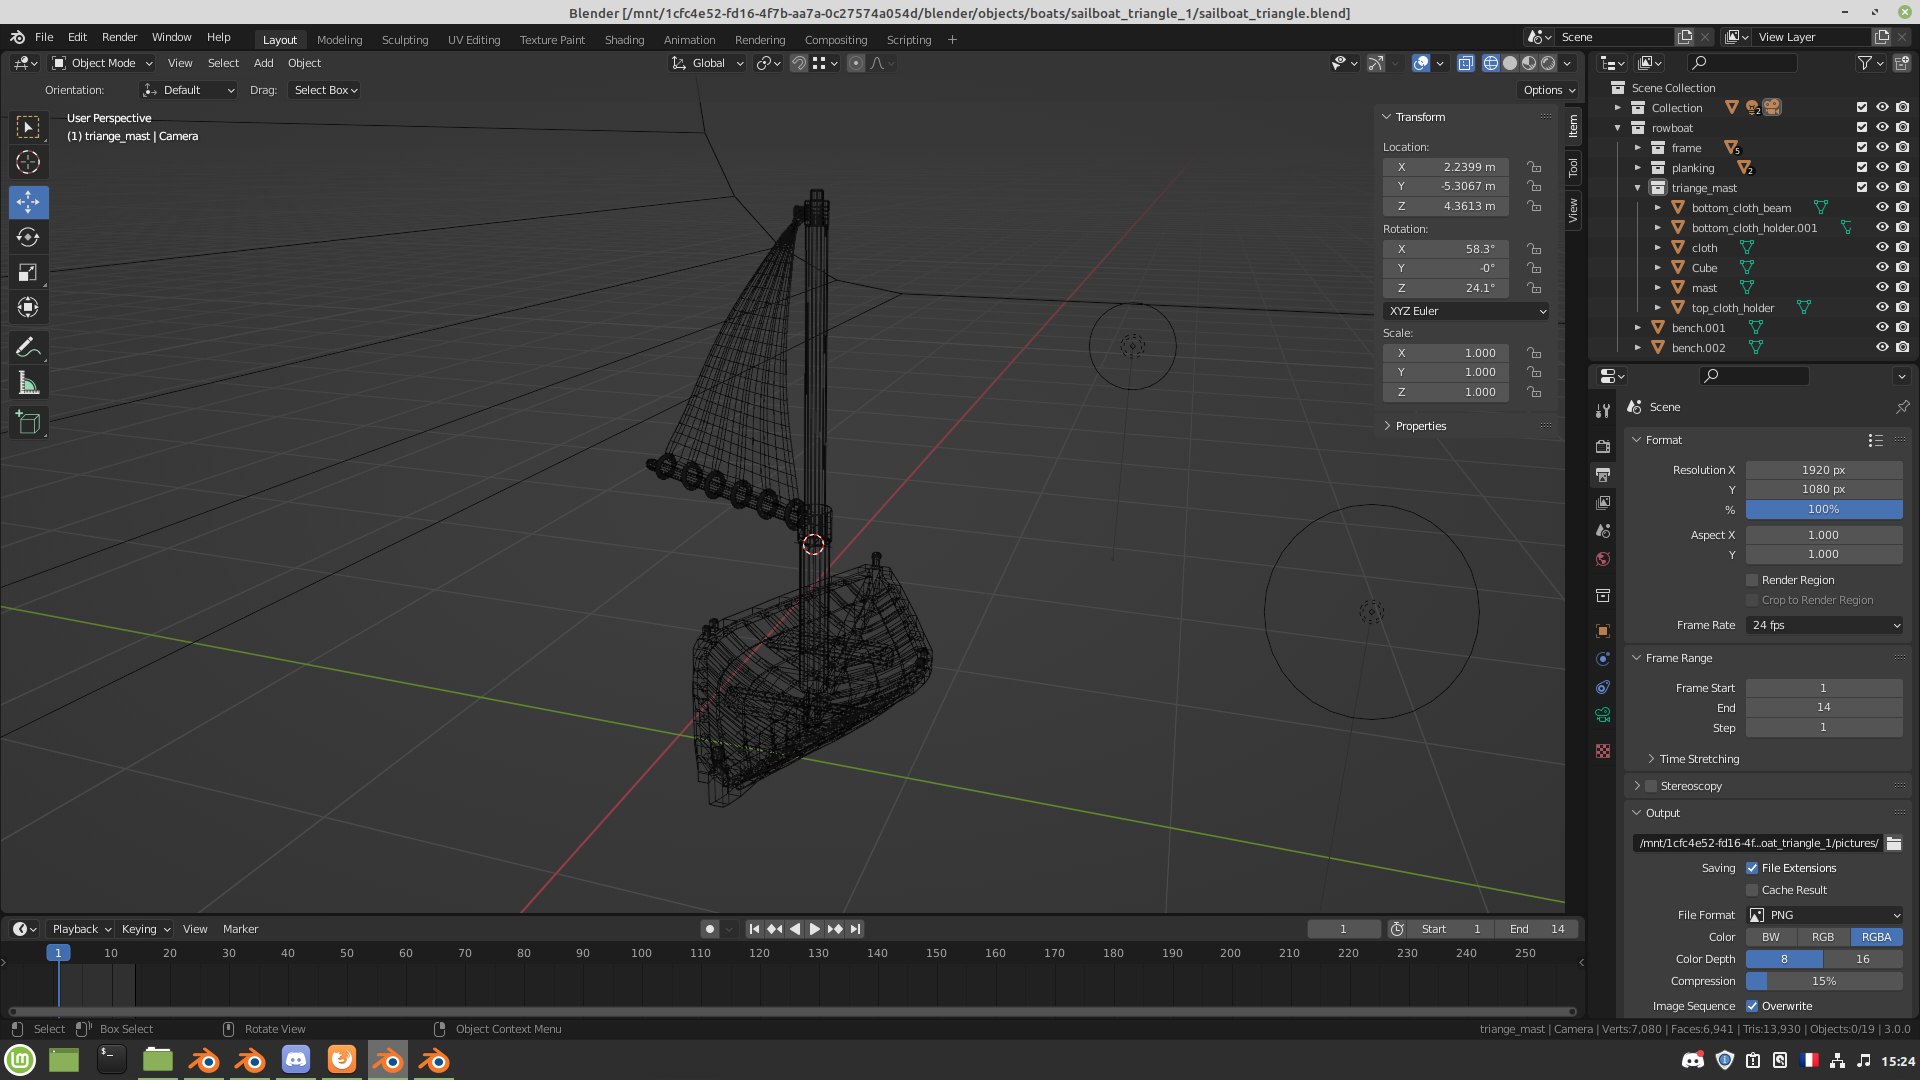This screenshot has width=1920, height=1080.
Task: Select the Cursor tool in the toolbar
Action: [28, 162]
